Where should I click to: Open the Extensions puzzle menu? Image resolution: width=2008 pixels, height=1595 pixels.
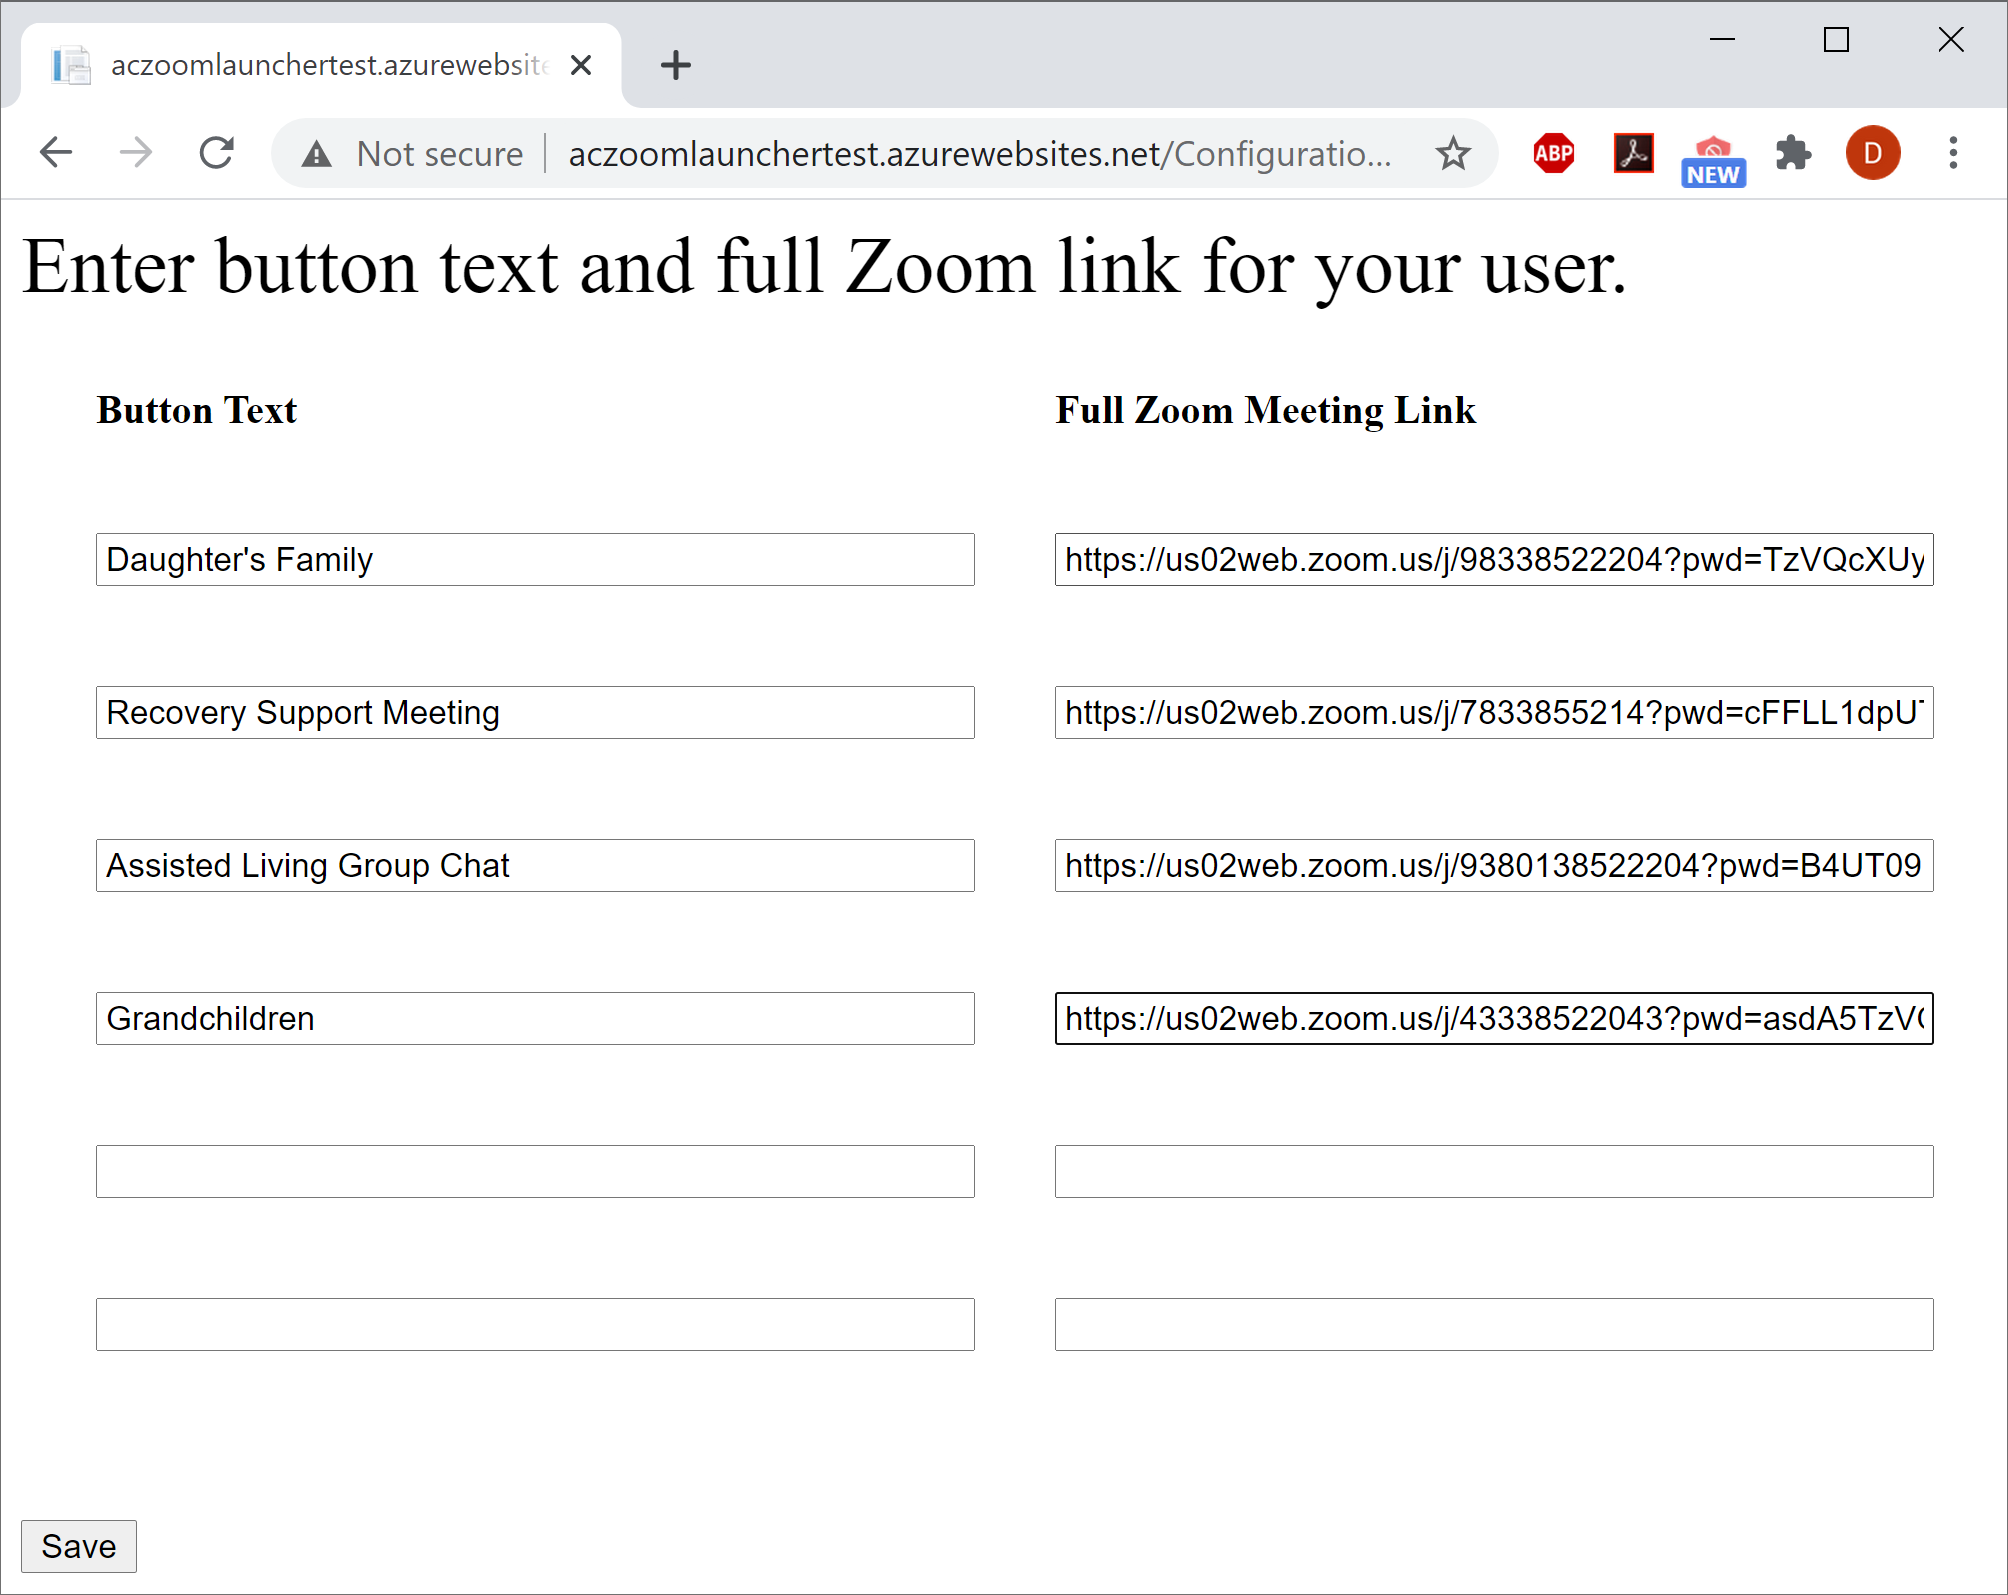coord(1793,153)
